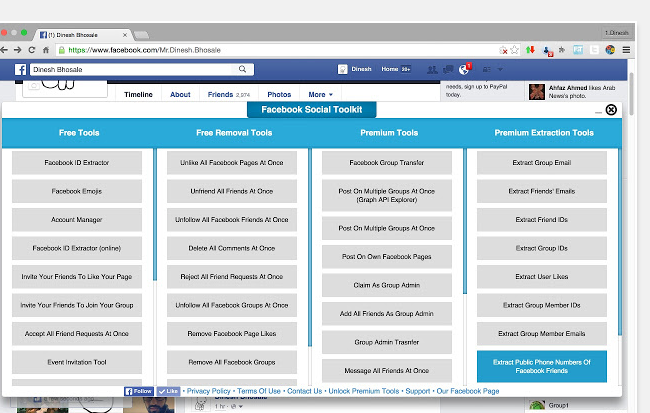650x413 pixels.
Task: Click Unfollow All Facebook Groups At Once
Action: pyautogui.click(x=232, y=305)
